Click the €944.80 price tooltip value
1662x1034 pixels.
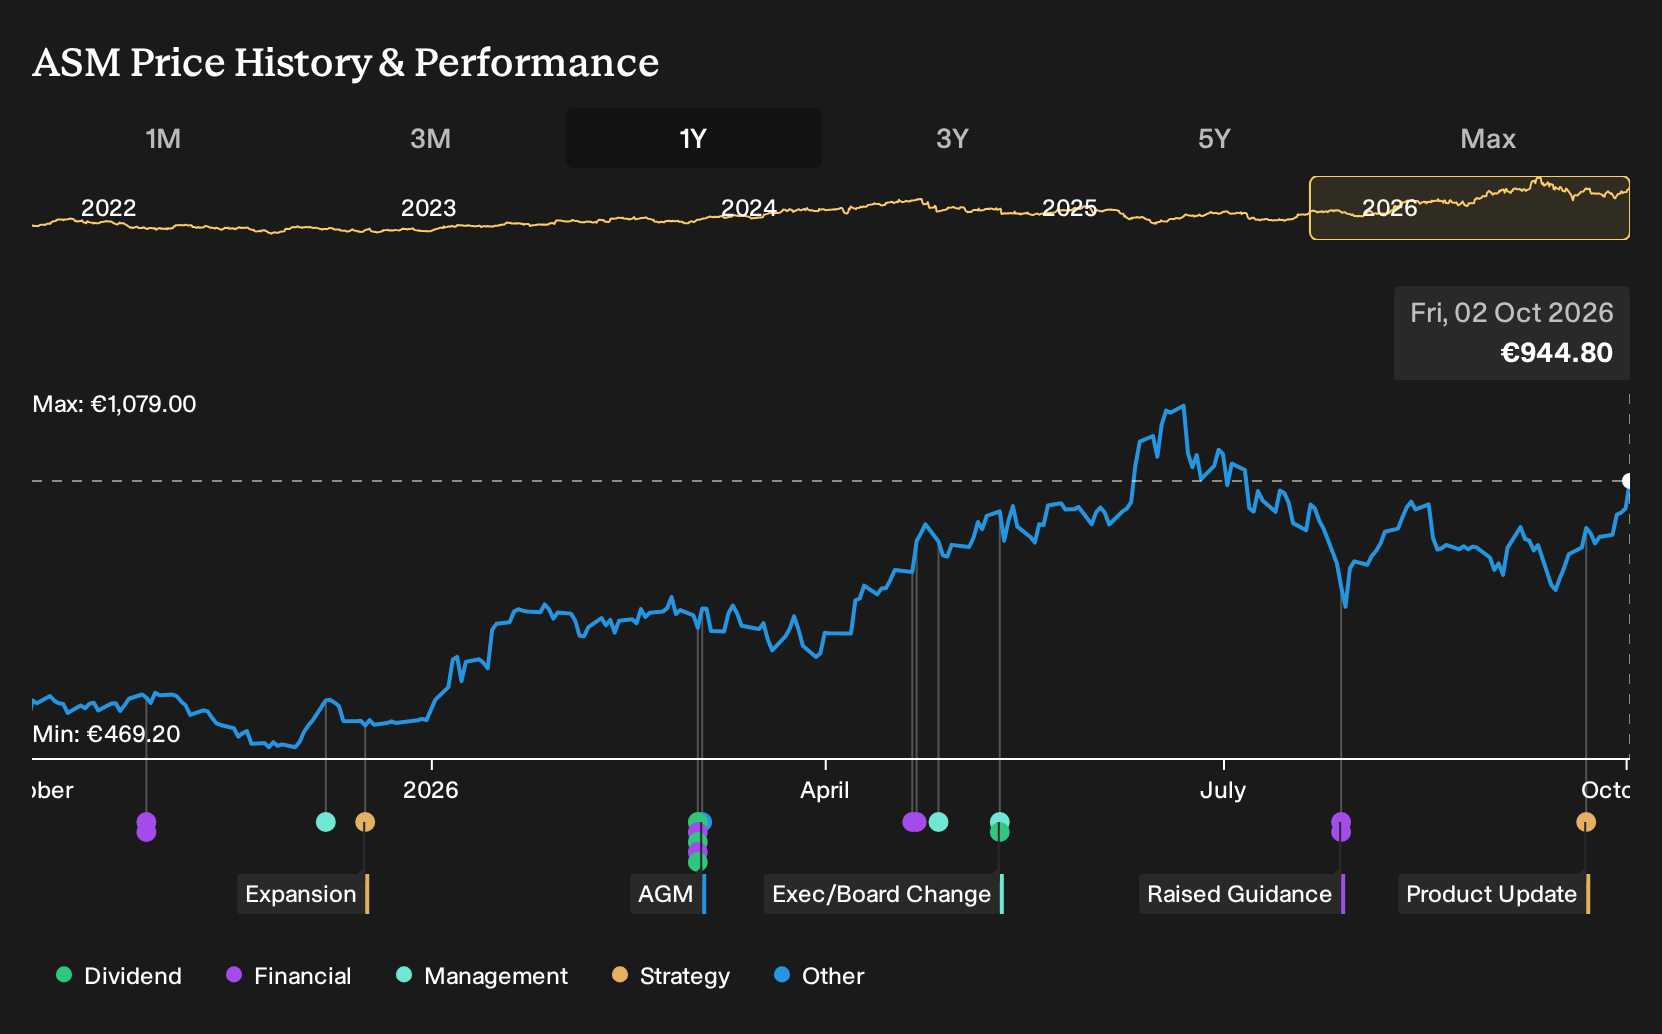pos(1557,353)
